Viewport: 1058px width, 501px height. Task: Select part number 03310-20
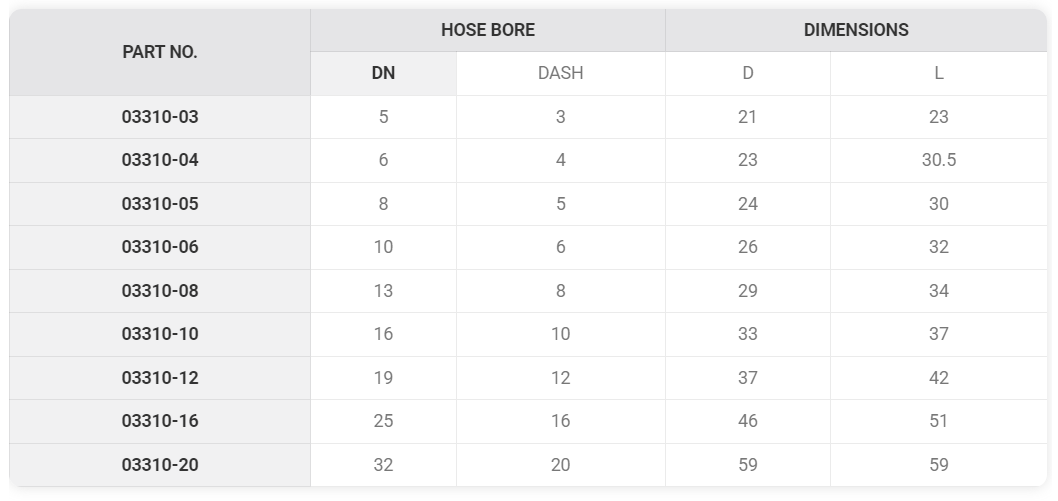pos(160,465)
